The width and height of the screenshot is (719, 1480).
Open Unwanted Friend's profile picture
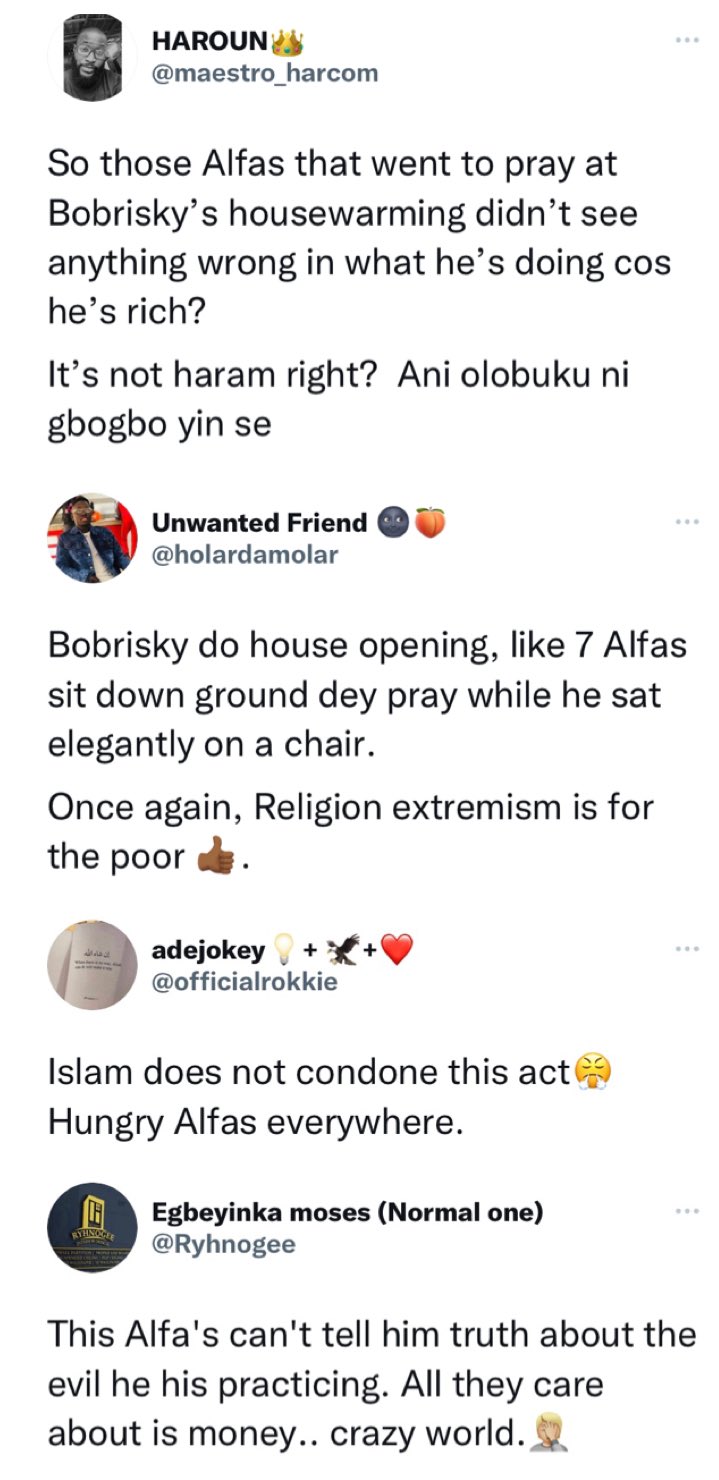click(92, 538)
